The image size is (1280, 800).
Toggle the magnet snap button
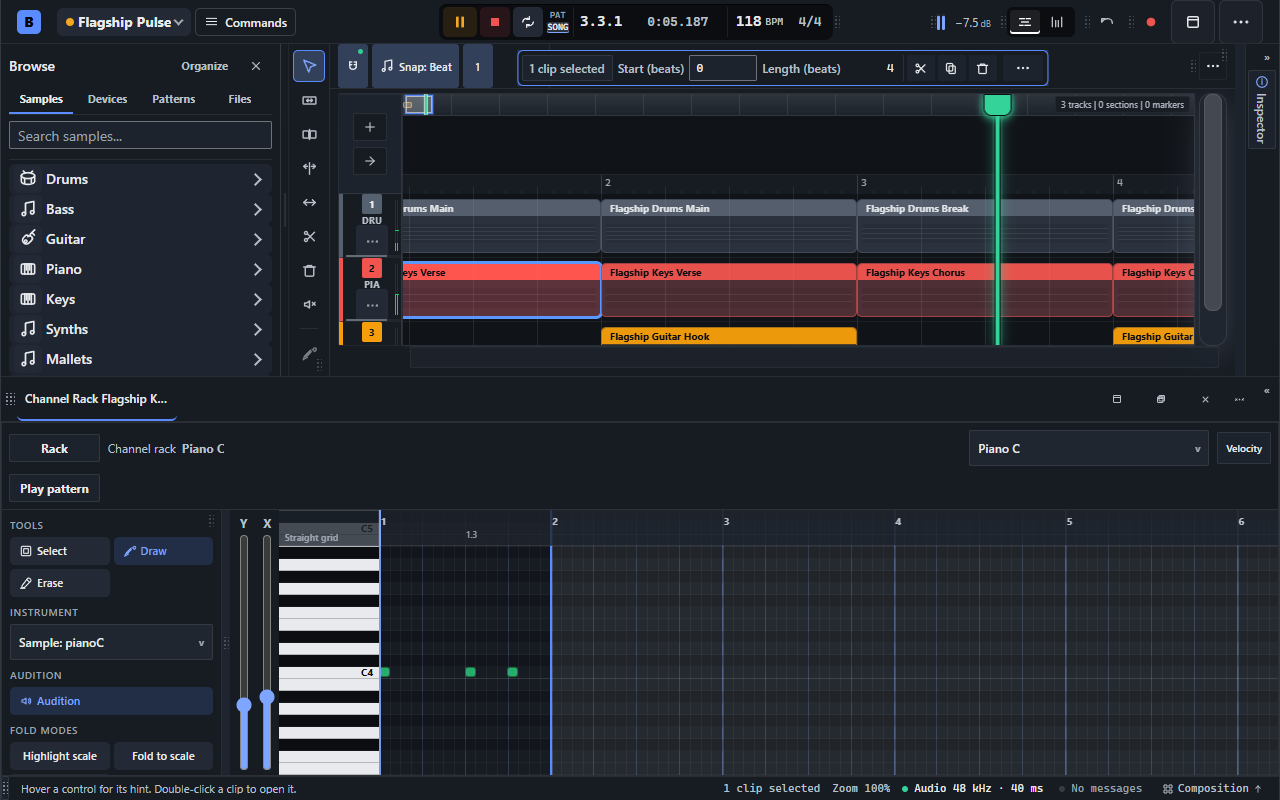353,67
